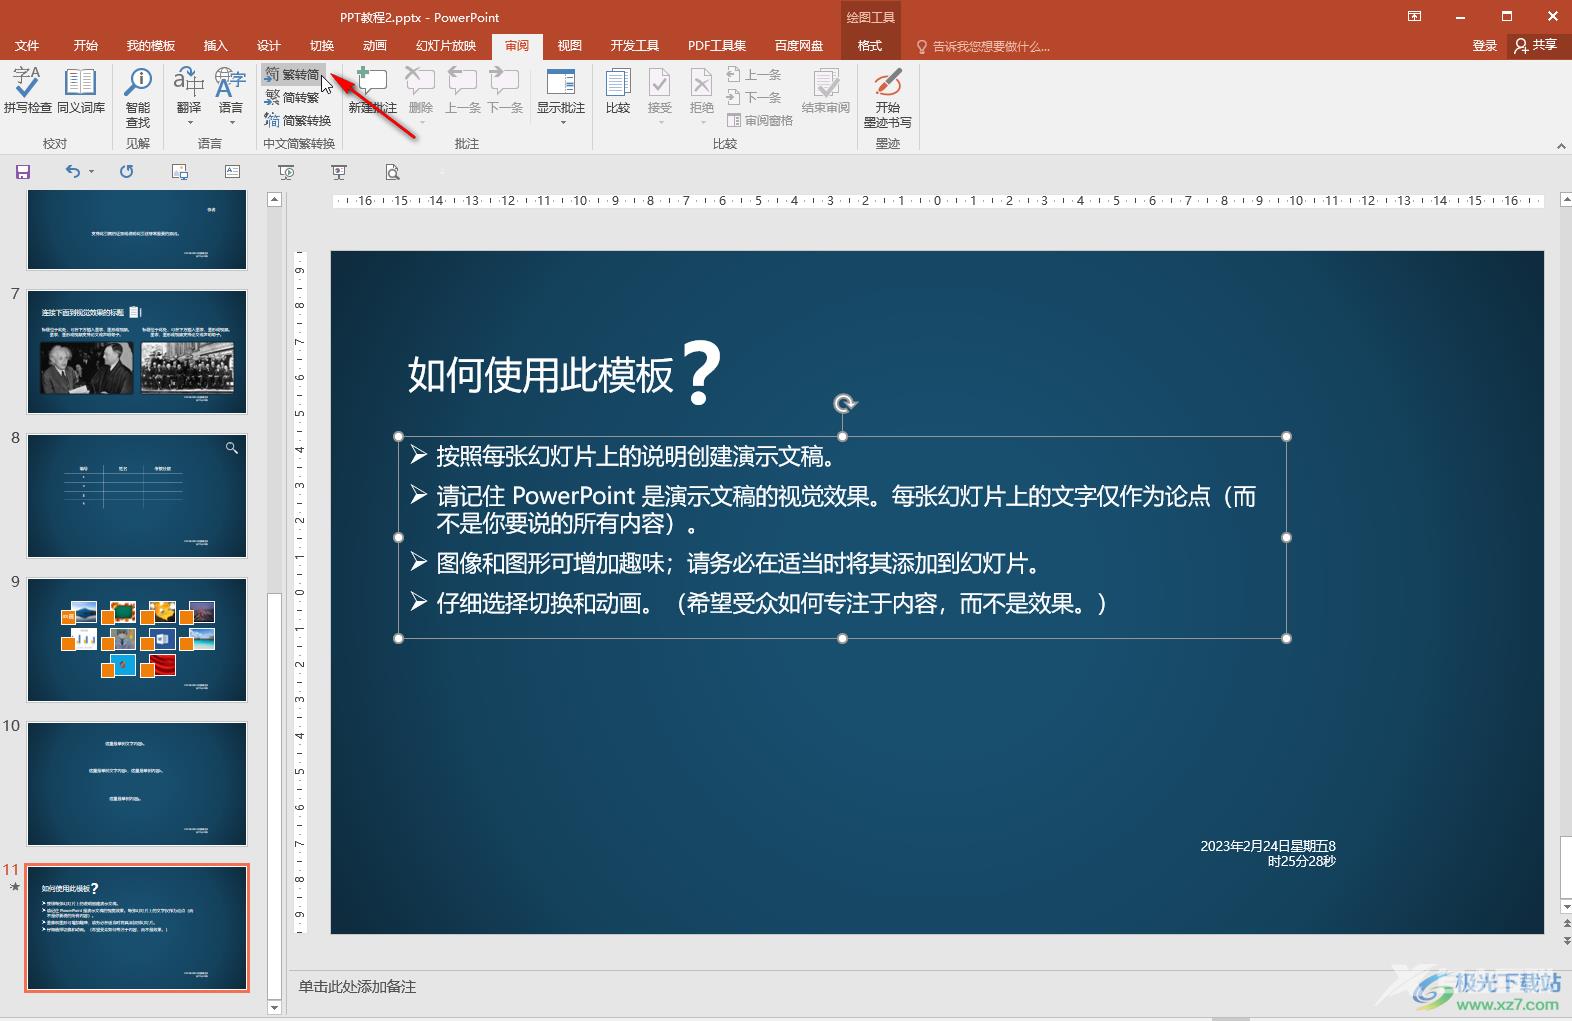Run the 拼写检查 spelling check

[x=27, y=90]
